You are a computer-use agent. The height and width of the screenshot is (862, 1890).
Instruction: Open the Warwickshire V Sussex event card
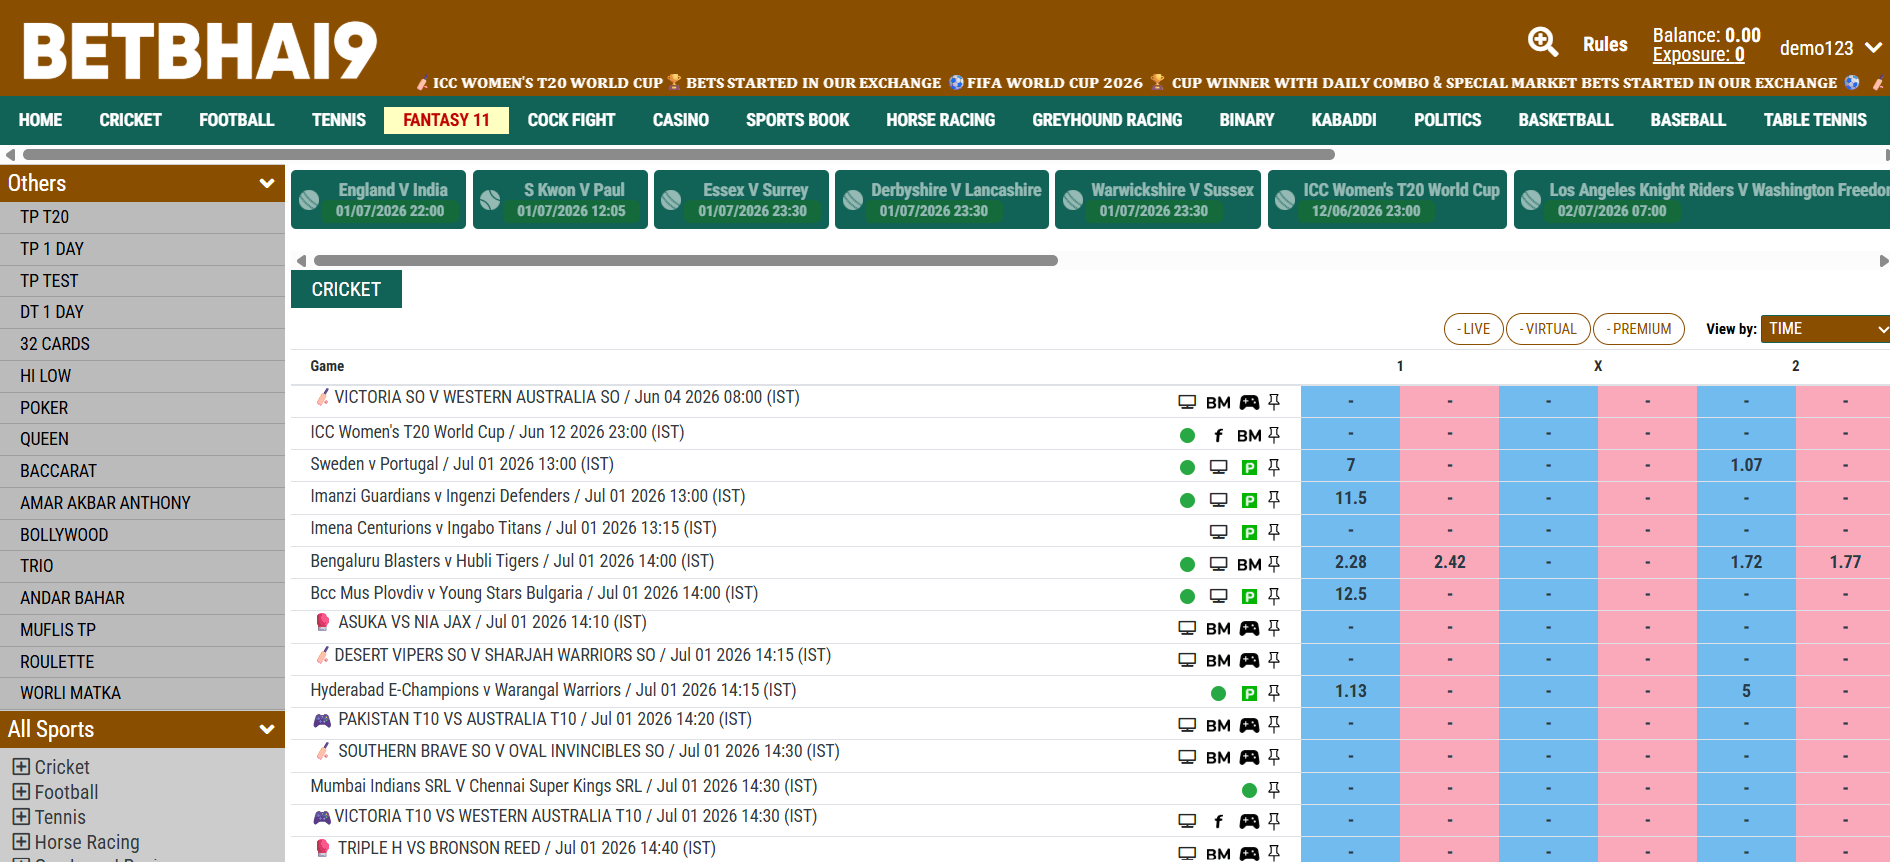point(1158,200)
